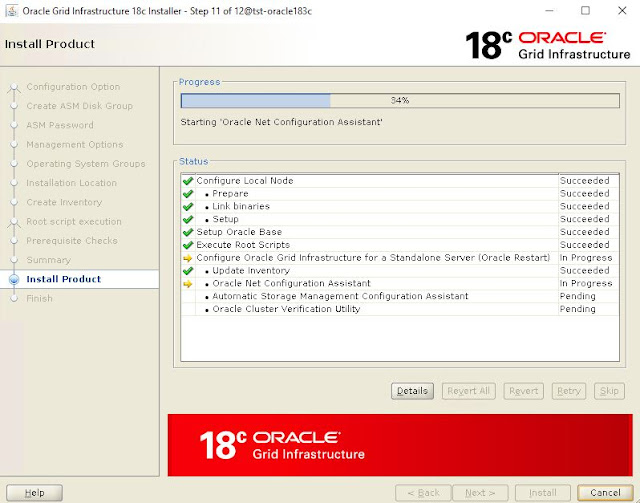Click the Finish step node circle

(x=14, y=298)
